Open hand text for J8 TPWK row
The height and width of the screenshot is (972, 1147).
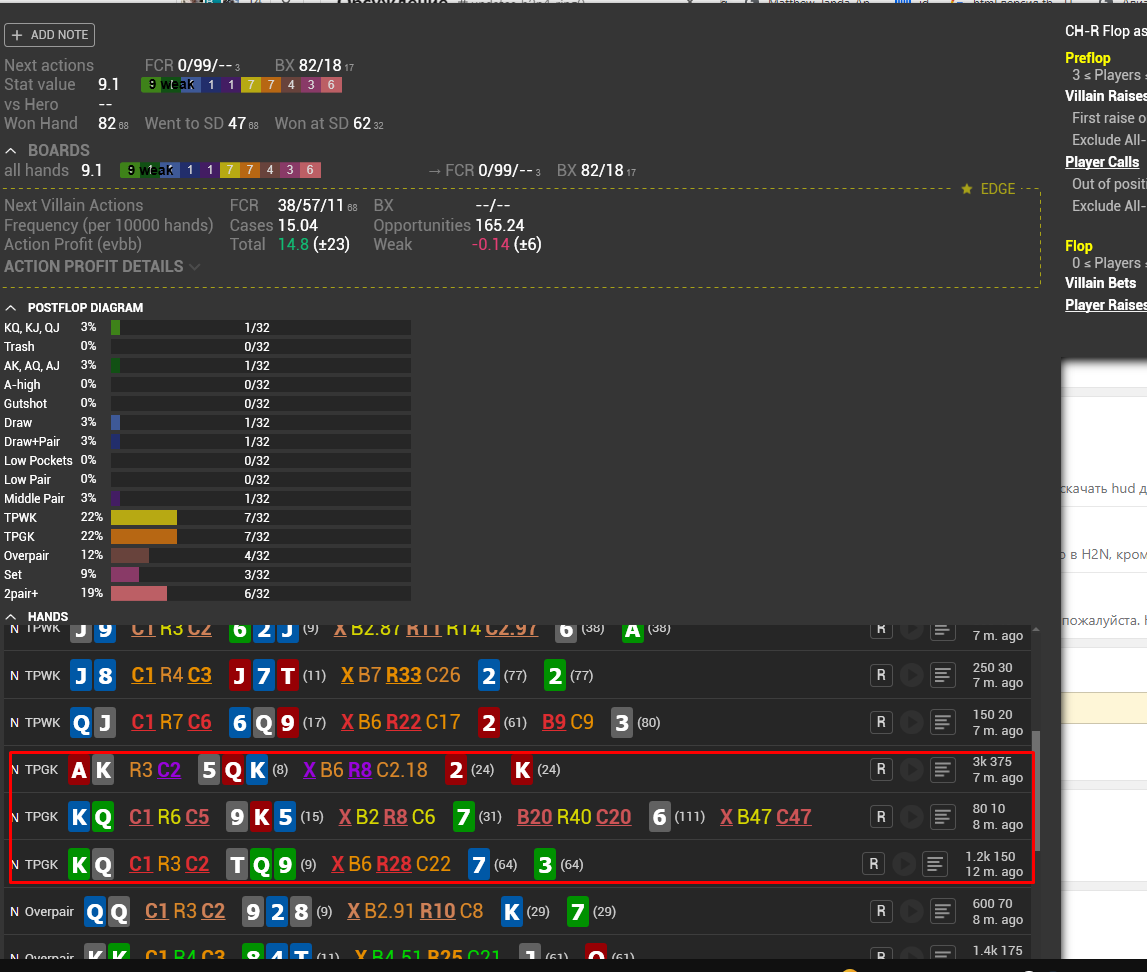[x=942, y=675]
